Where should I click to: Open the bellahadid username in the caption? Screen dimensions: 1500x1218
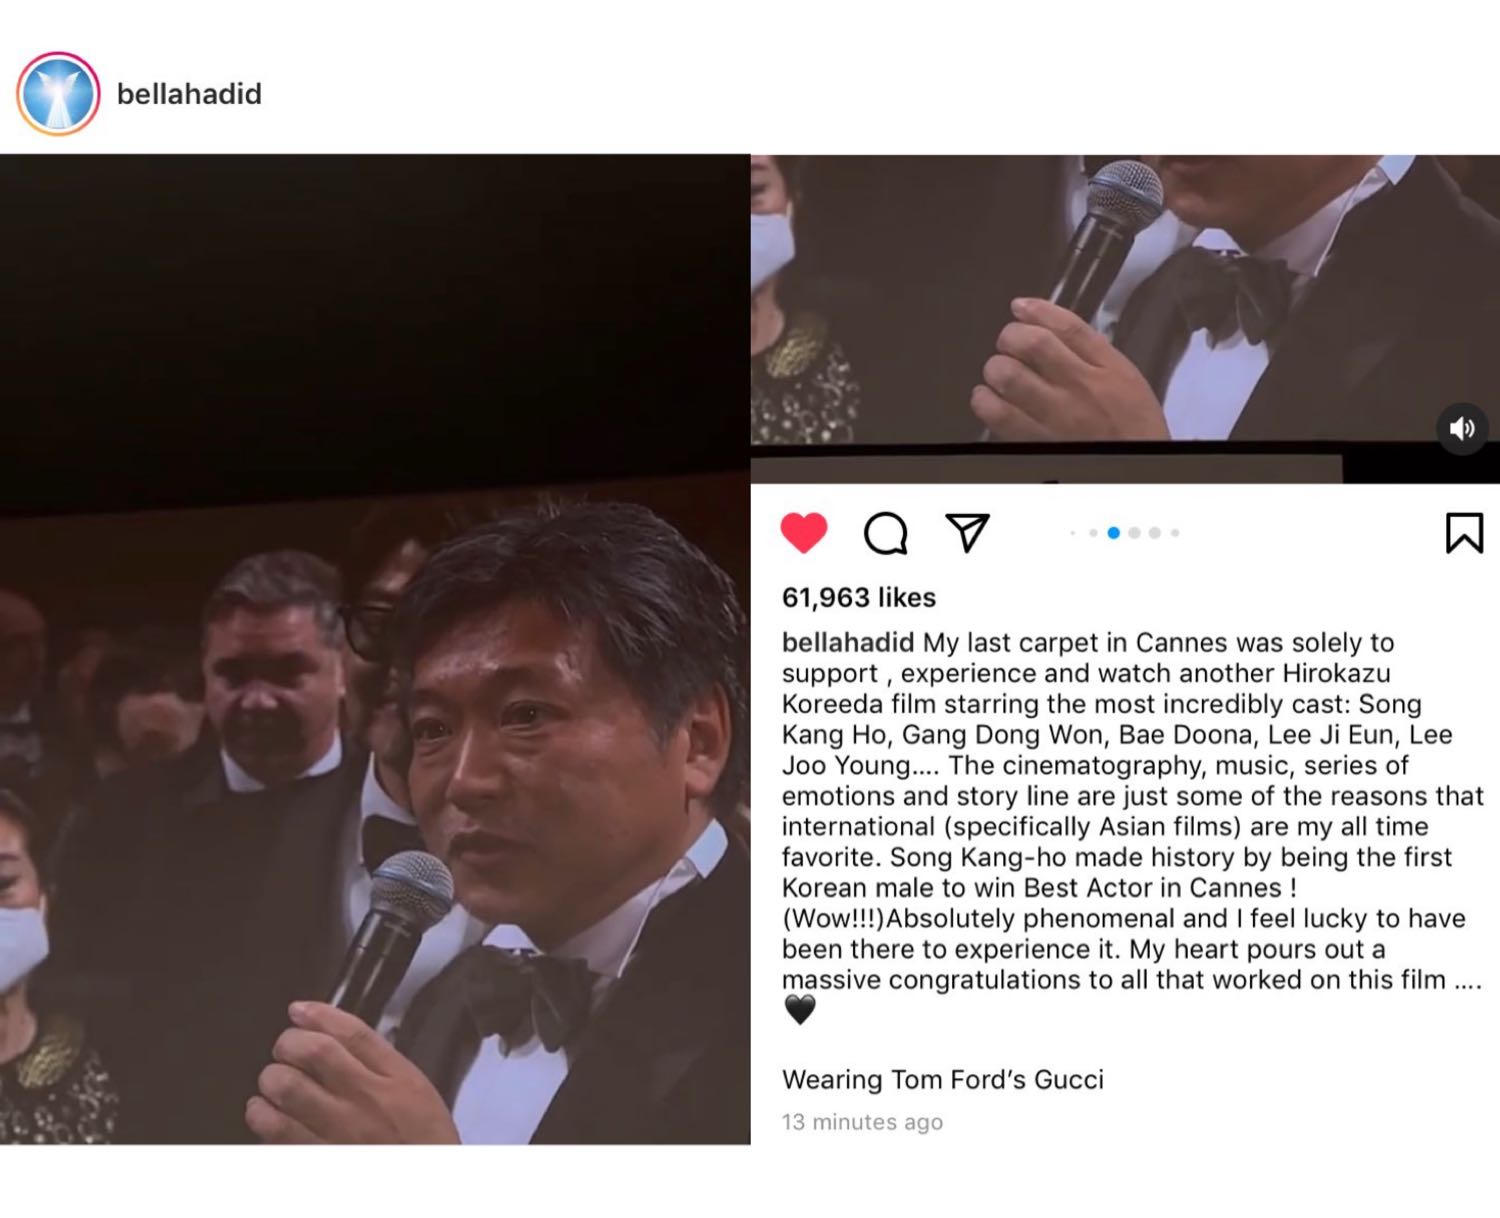pos(848,642)
